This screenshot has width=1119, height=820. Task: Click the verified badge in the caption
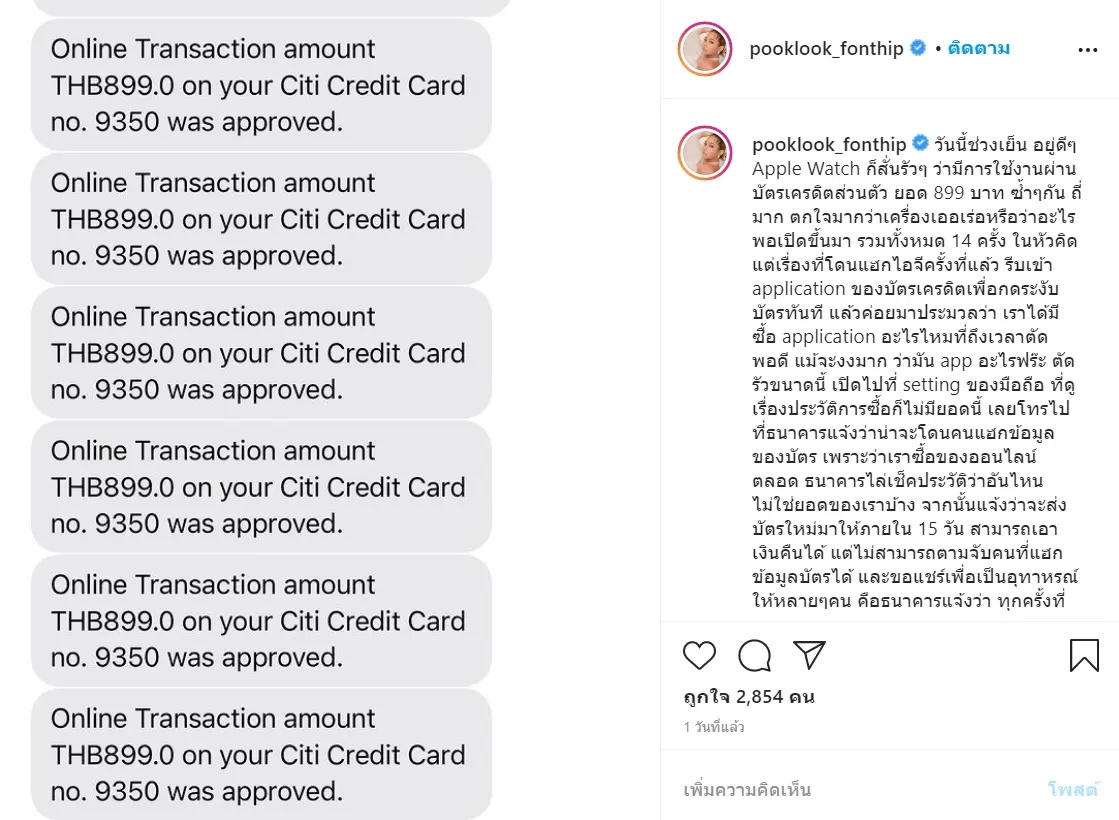[919, 144]
